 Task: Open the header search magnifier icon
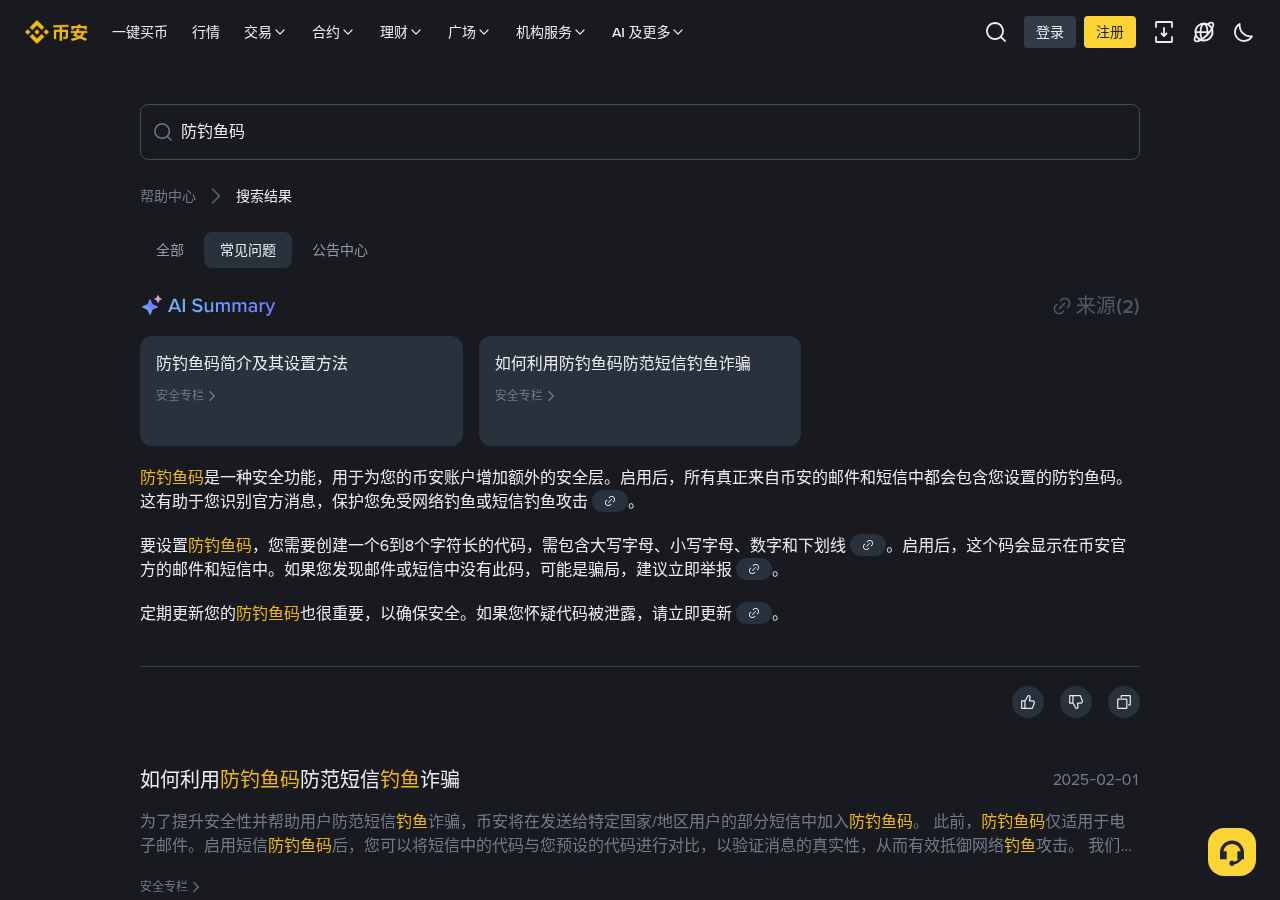click(x=996, y=32)
